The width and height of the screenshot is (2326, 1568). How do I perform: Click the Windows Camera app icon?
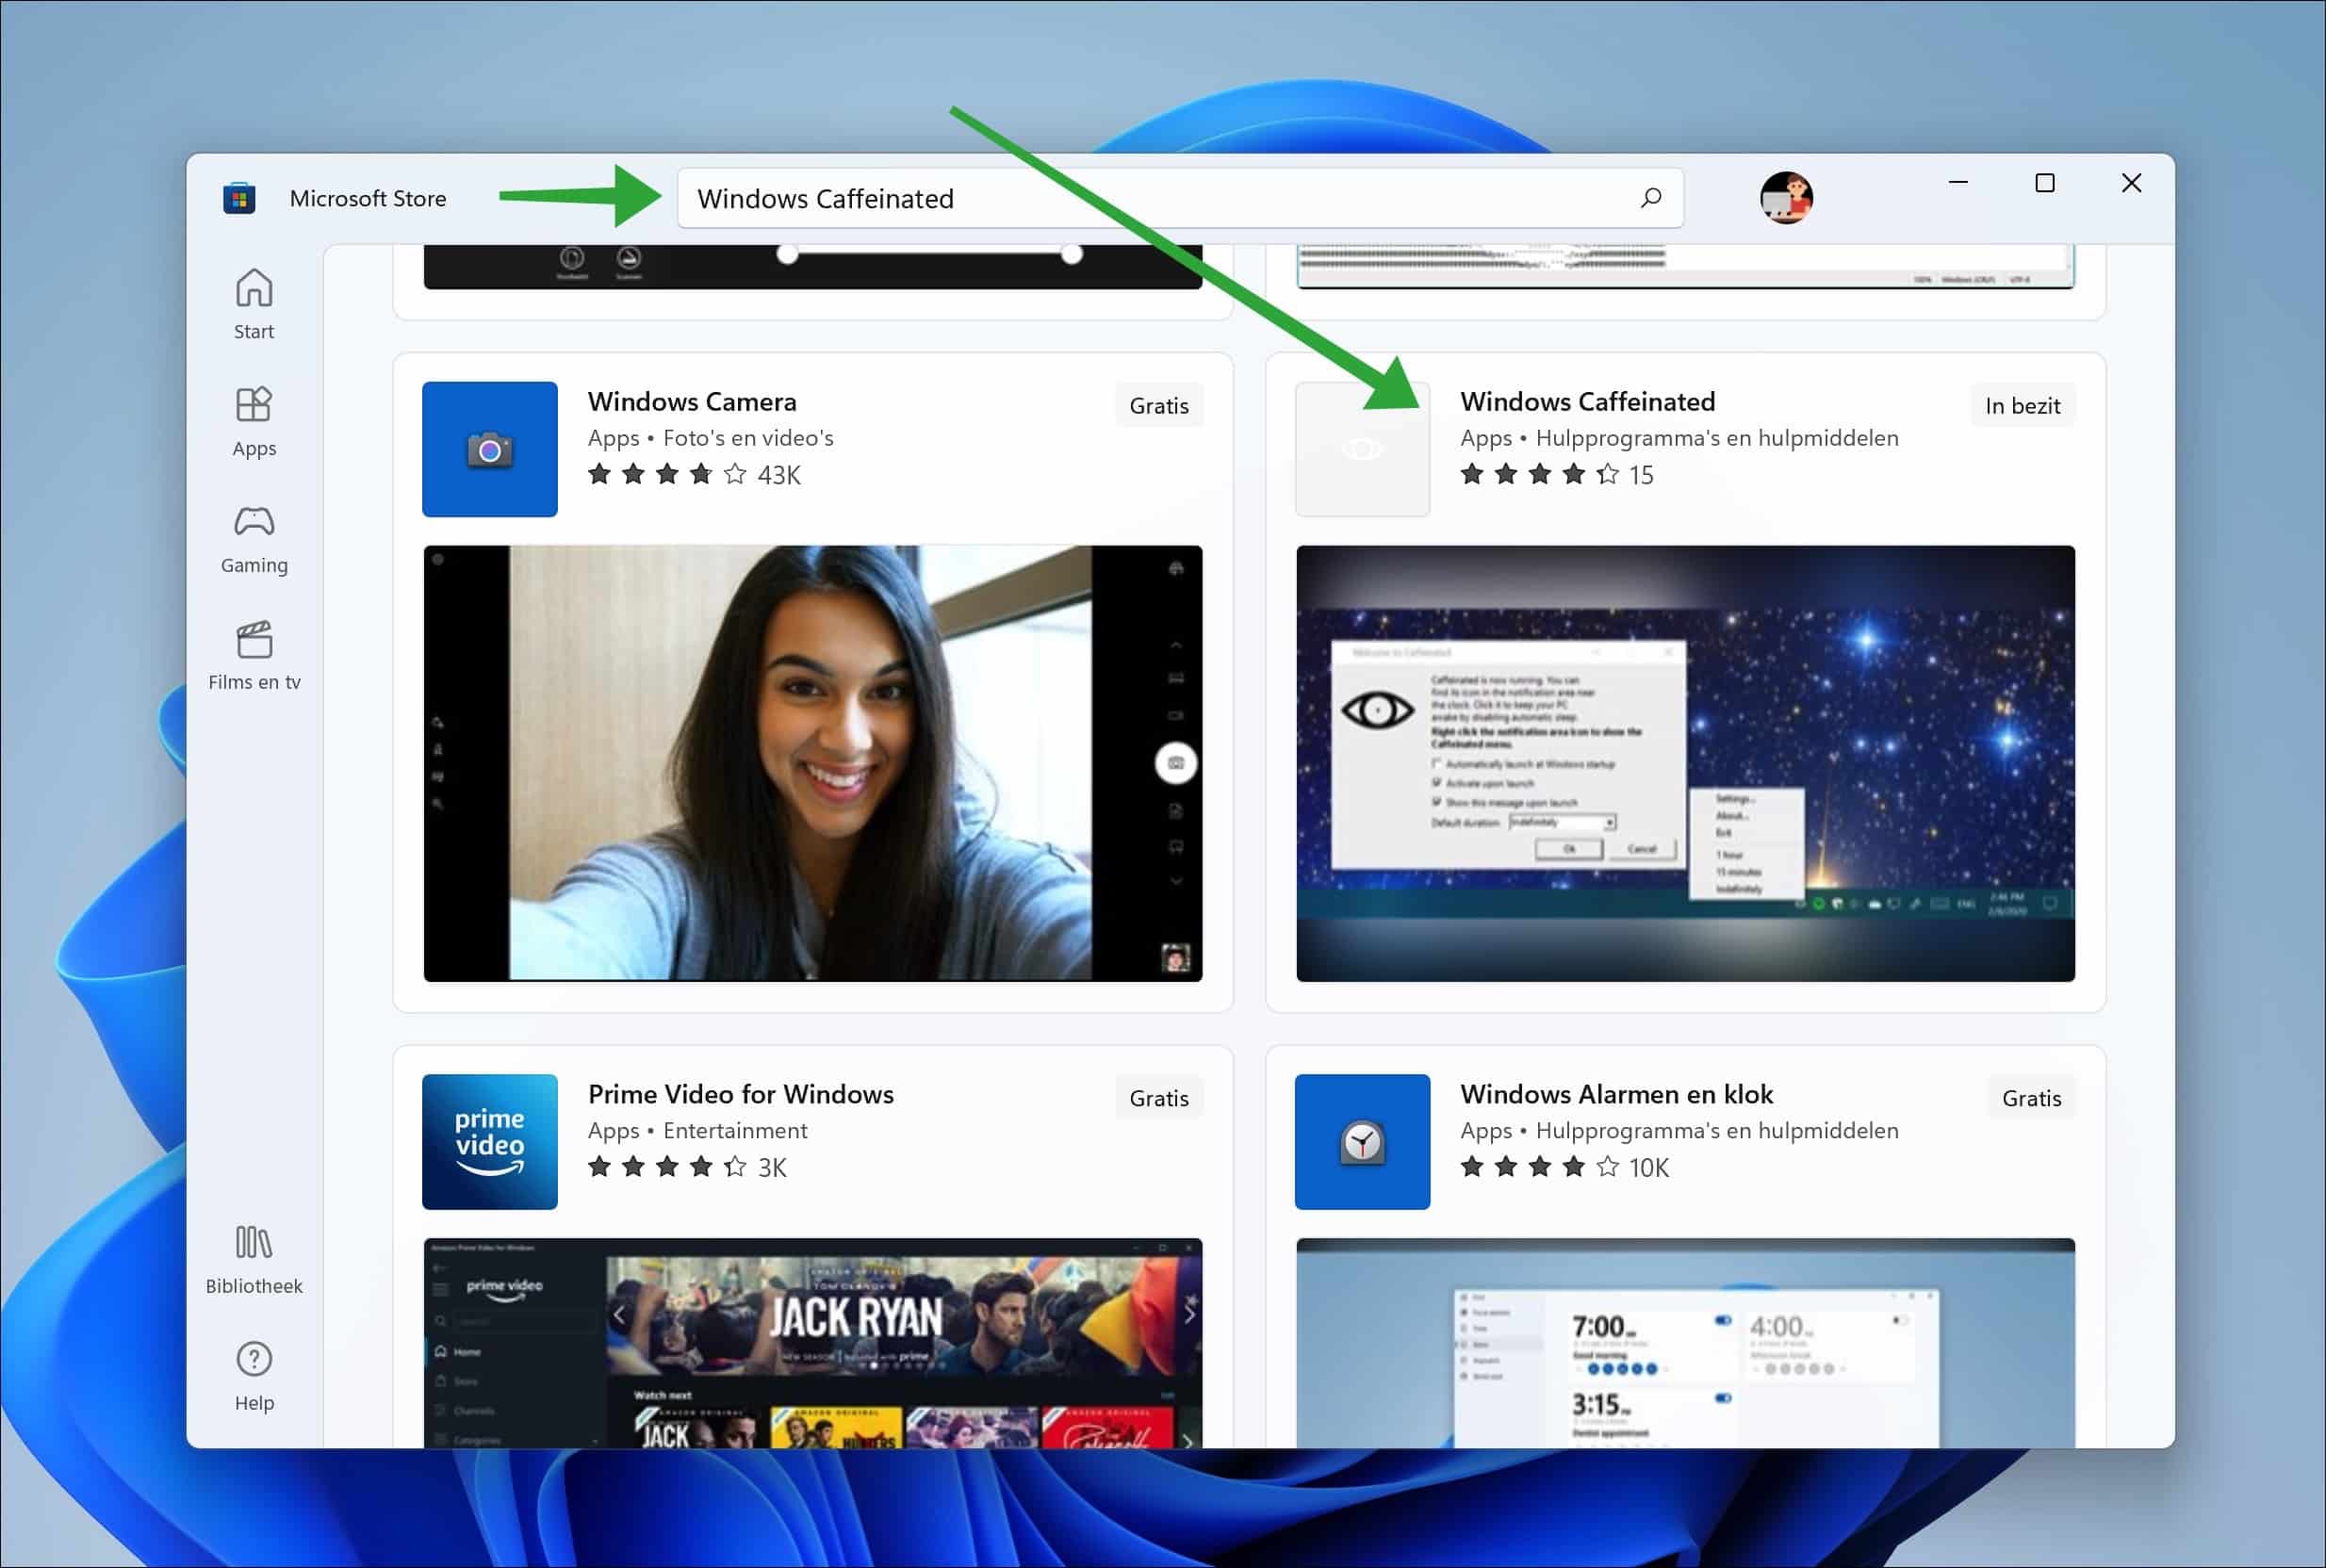click(x=489, y=449)
